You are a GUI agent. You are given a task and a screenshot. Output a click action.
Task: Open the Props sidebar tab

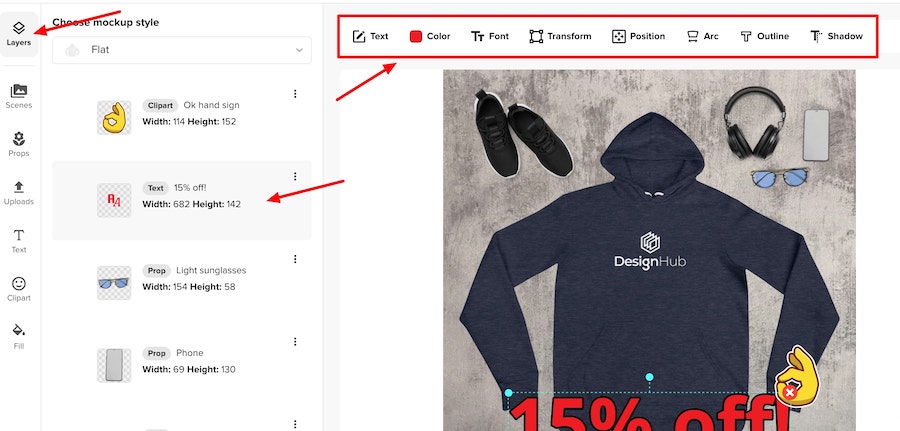[x=19, y=145]
